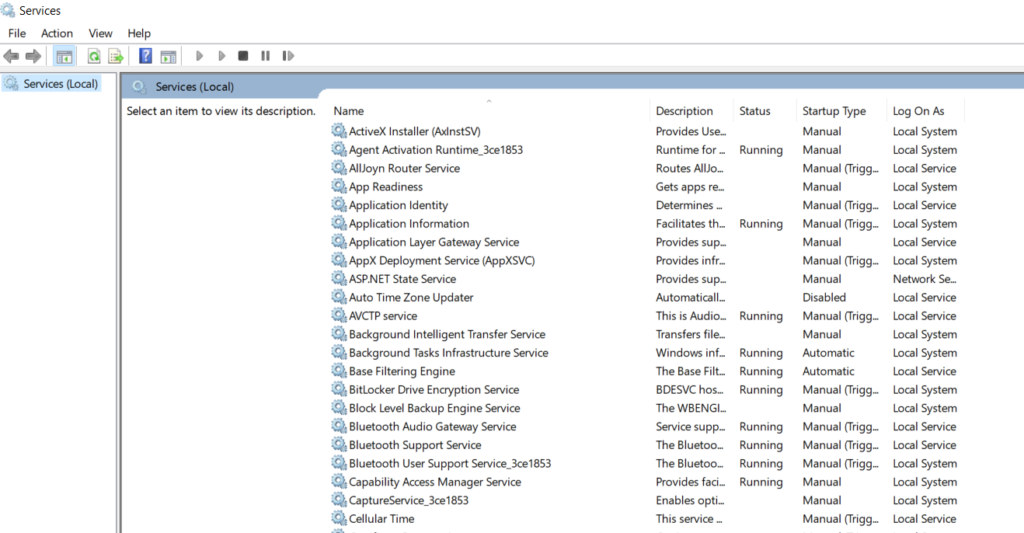Viewport: 1024px width, 533px height.
Task: Open the Action menu
Action: pyautogui.click(x=57, y=33)
